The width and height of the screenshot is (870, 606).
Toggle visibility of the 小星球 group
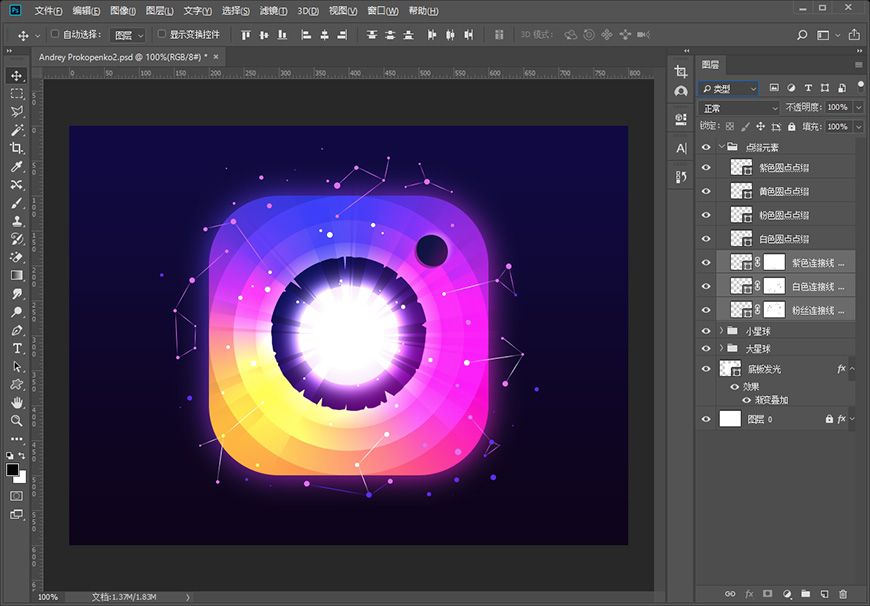[x=706, y=331]
